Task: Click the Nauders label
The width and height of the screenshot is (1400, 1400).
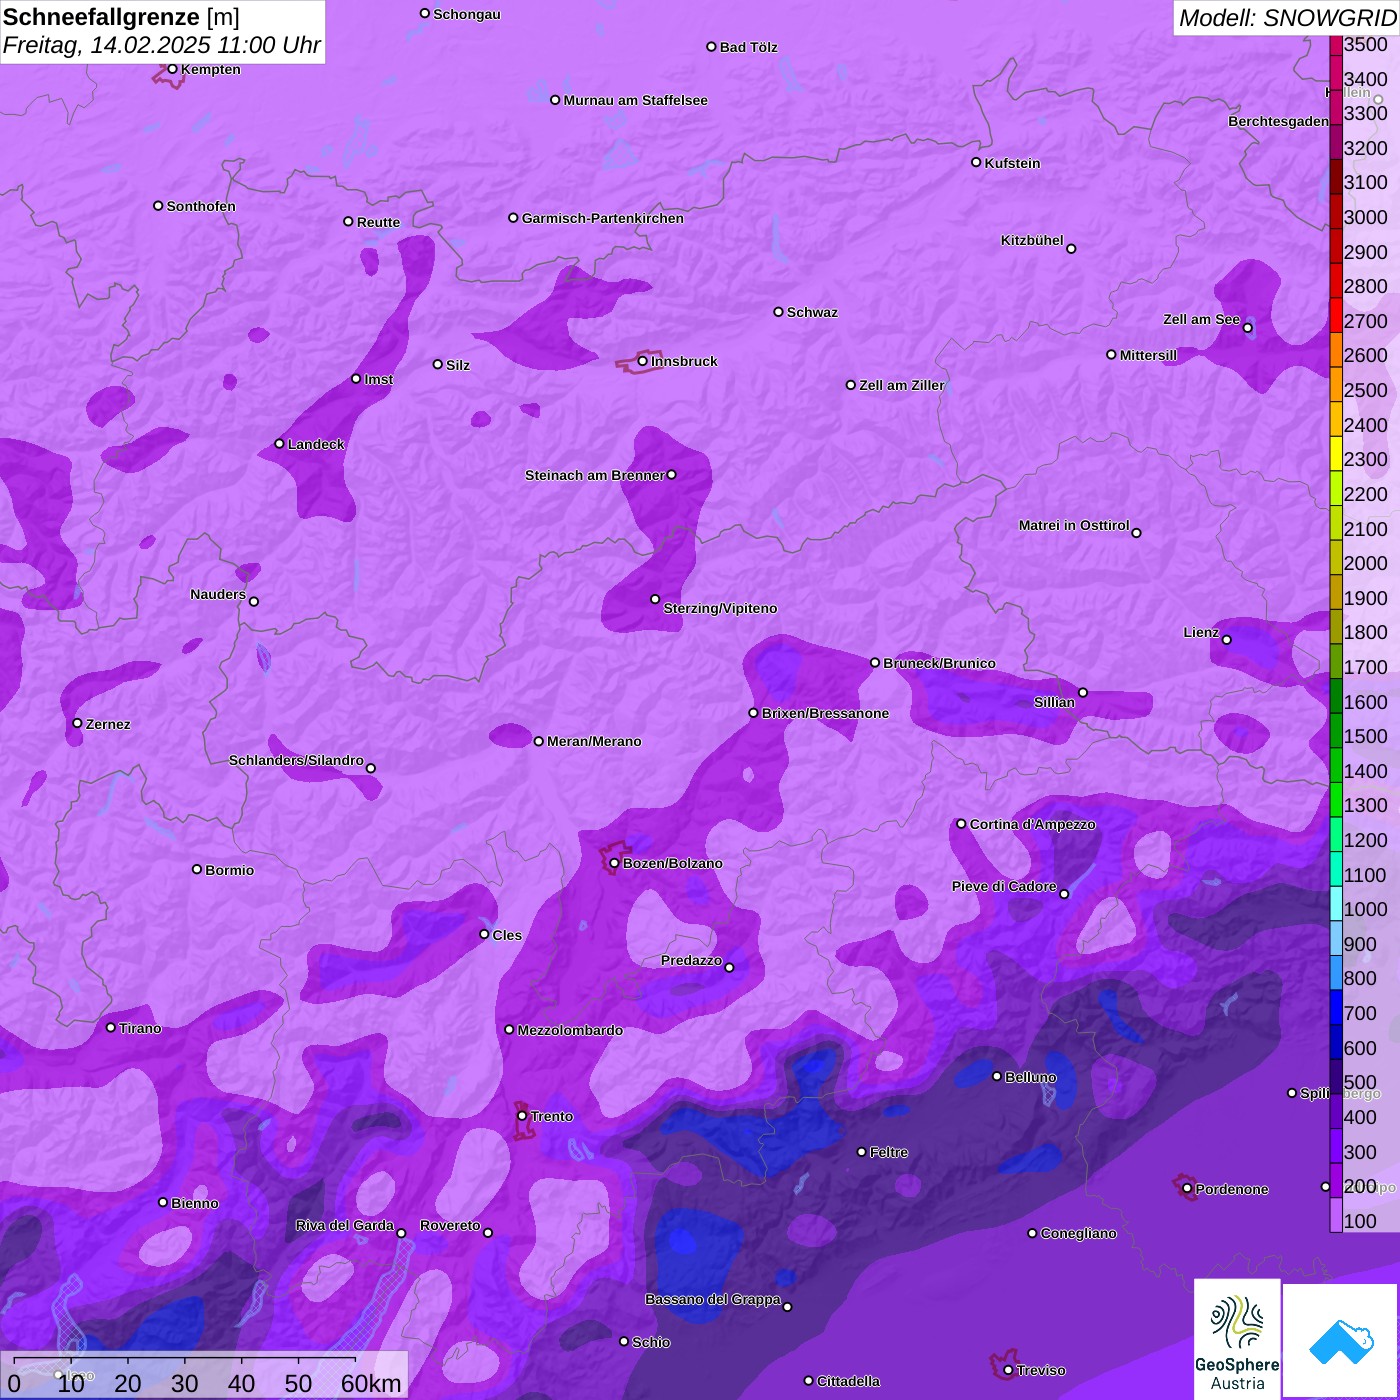Action: click(218, 594)
